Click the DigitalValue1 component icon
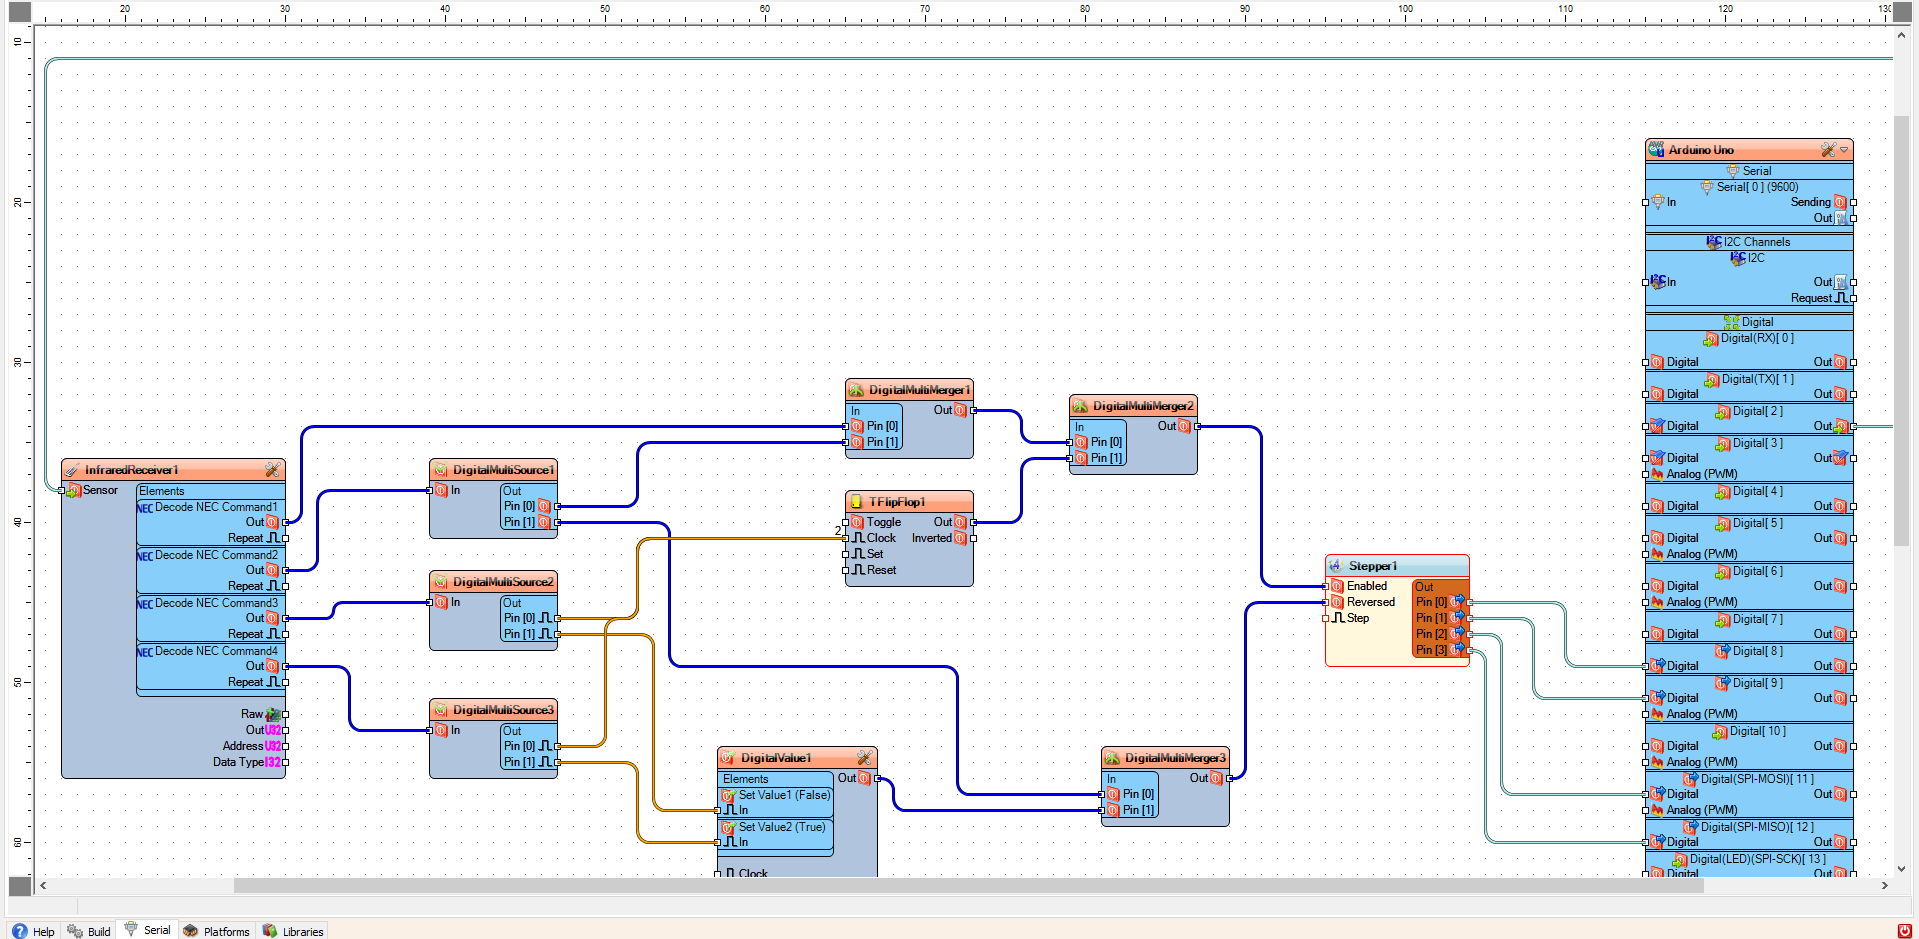 [728, 758]
